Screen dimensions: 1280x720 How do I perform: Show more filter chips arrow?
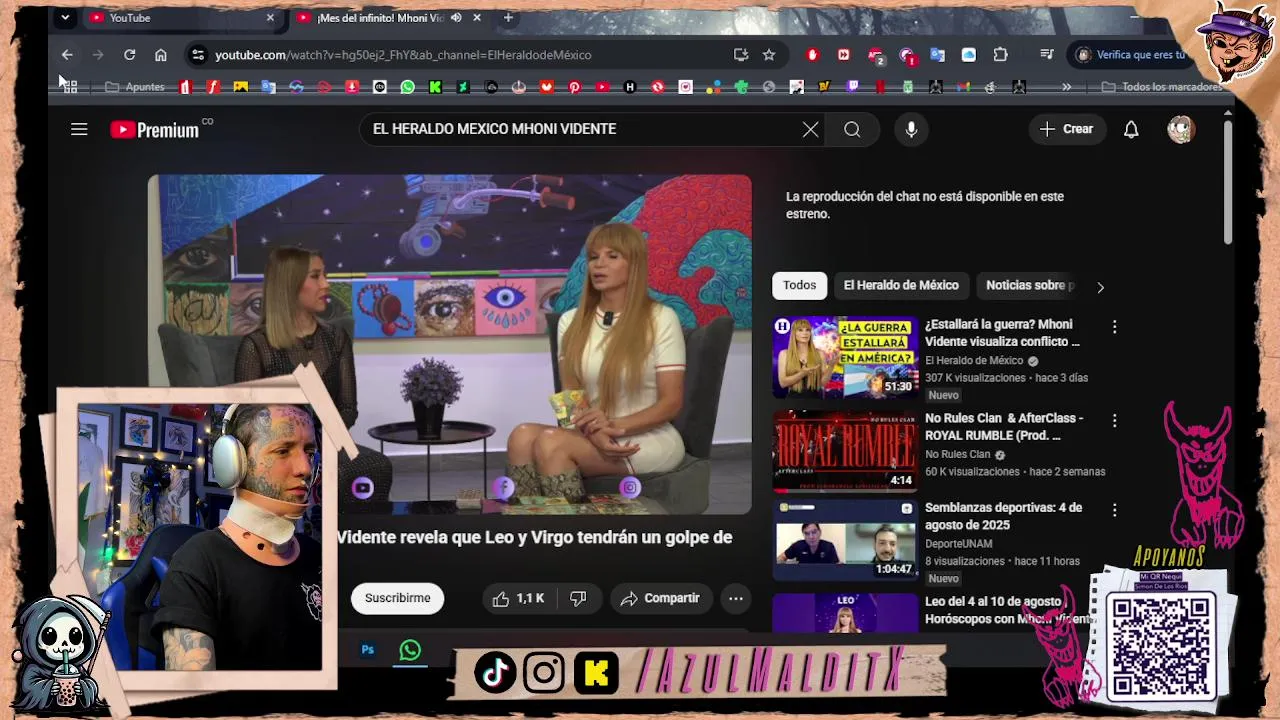point(1100,287)
